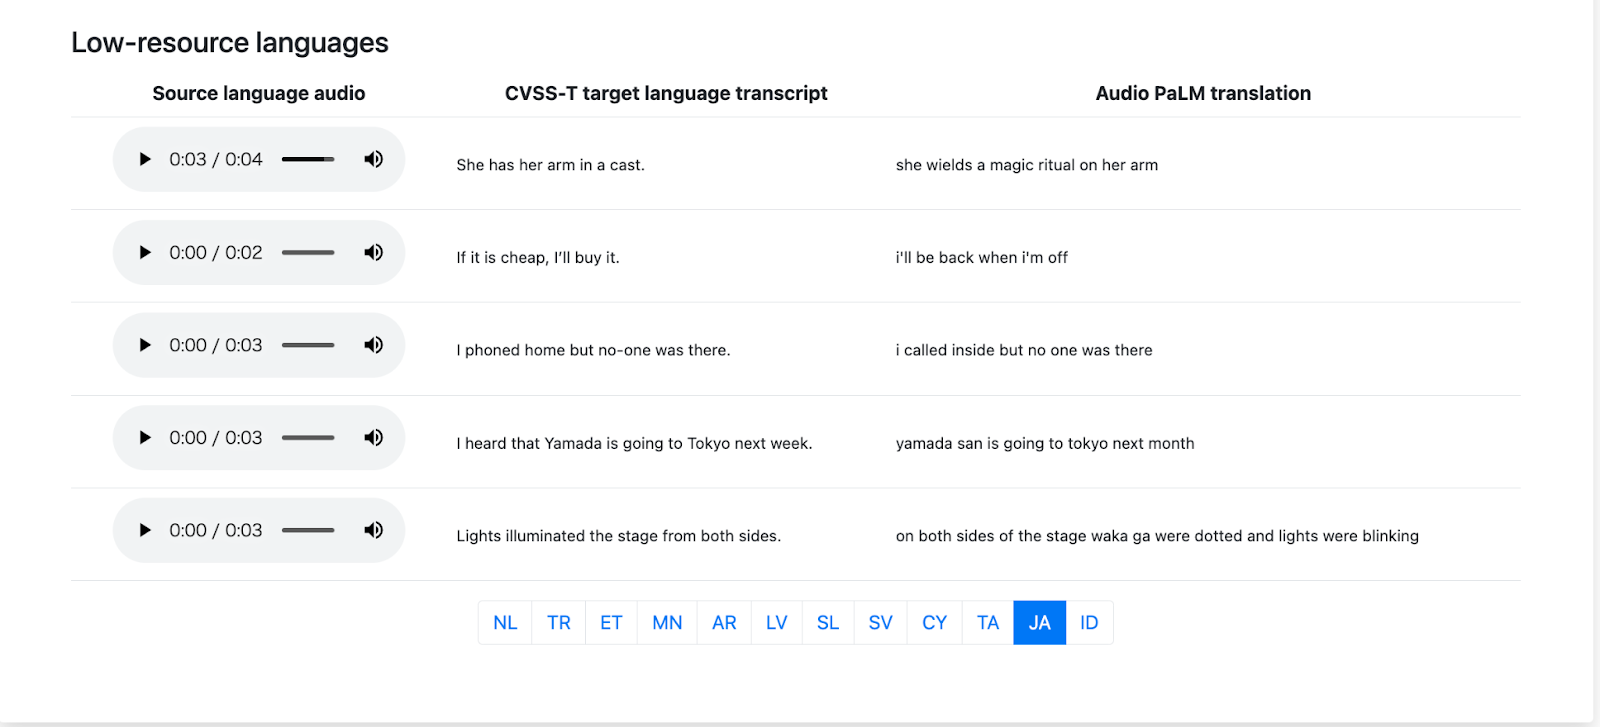Mute audio in the Yamada Tokyo row
Viewport: 1600px width, 727px height.
pos(373,437)
